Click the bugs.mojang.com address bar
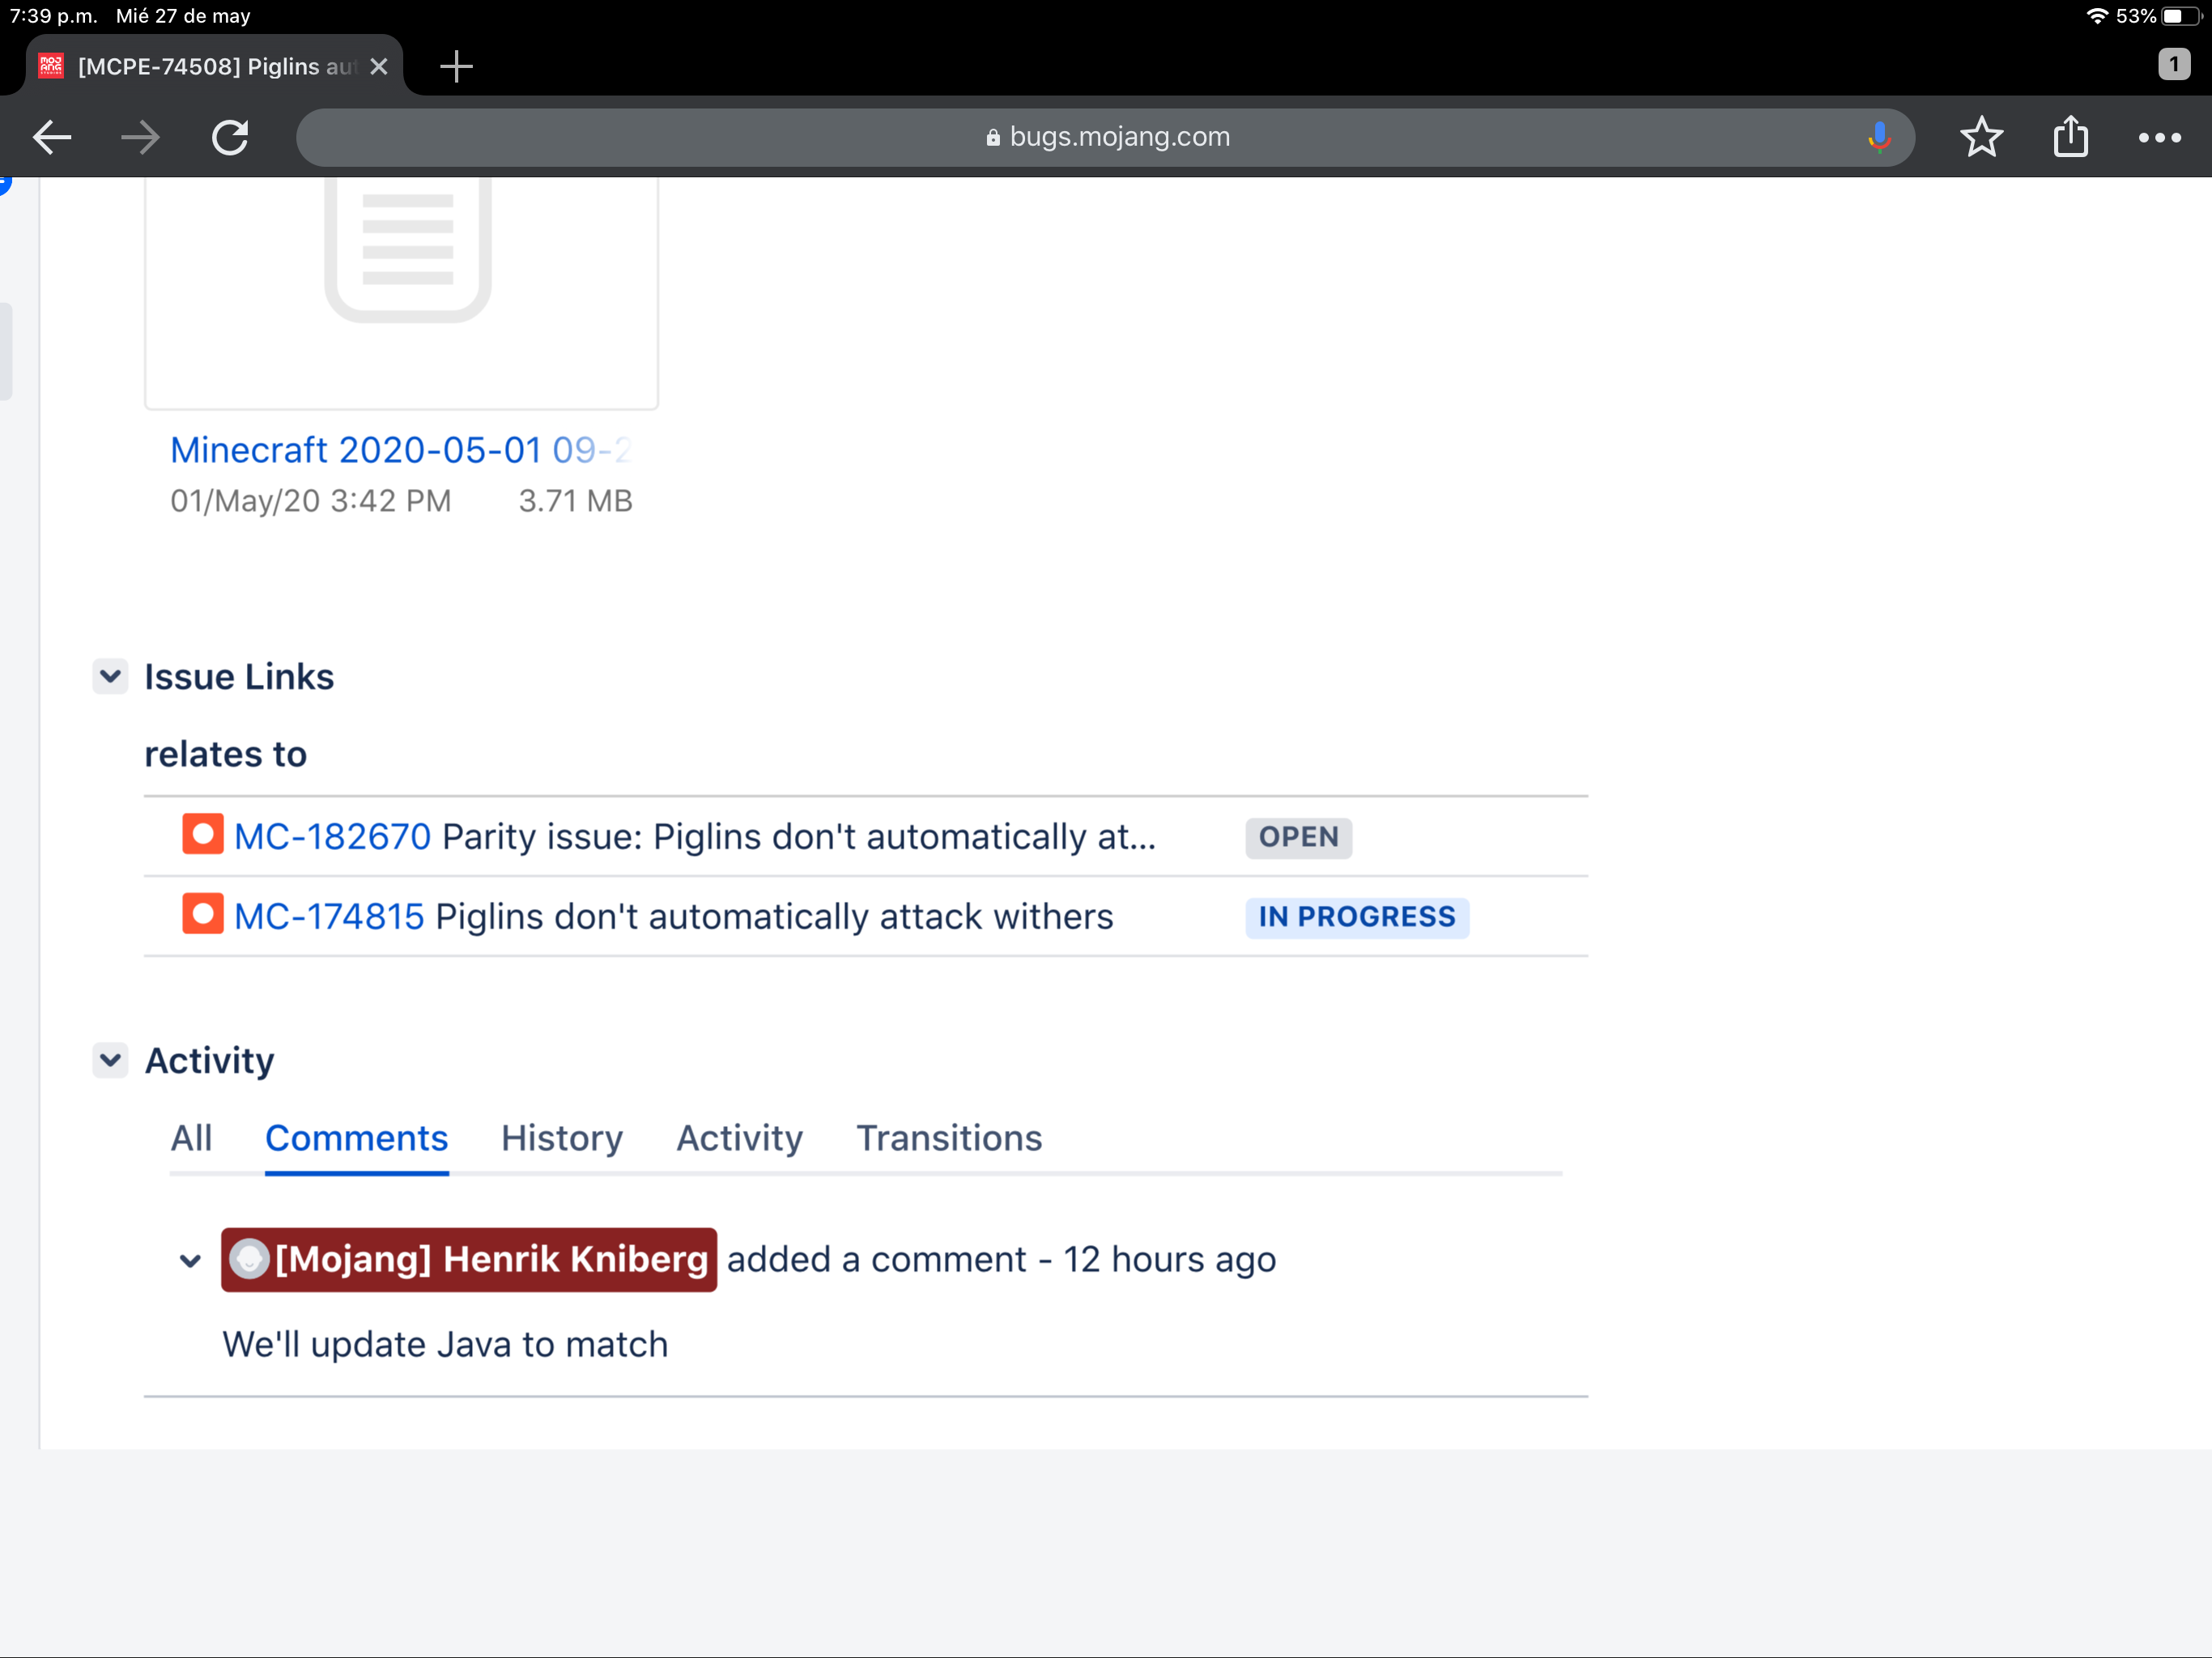The width and height of the screenshot is (2212, 1658). pyautogui.click(x=1105, y=137)
